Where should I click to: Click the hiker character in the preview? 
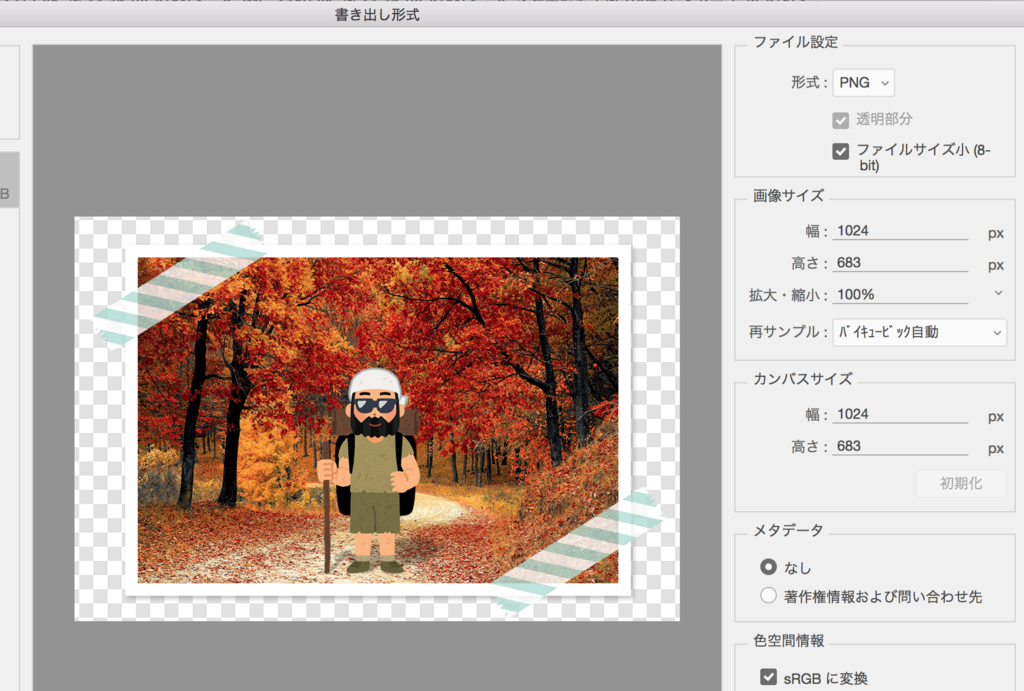click(375, 470)
